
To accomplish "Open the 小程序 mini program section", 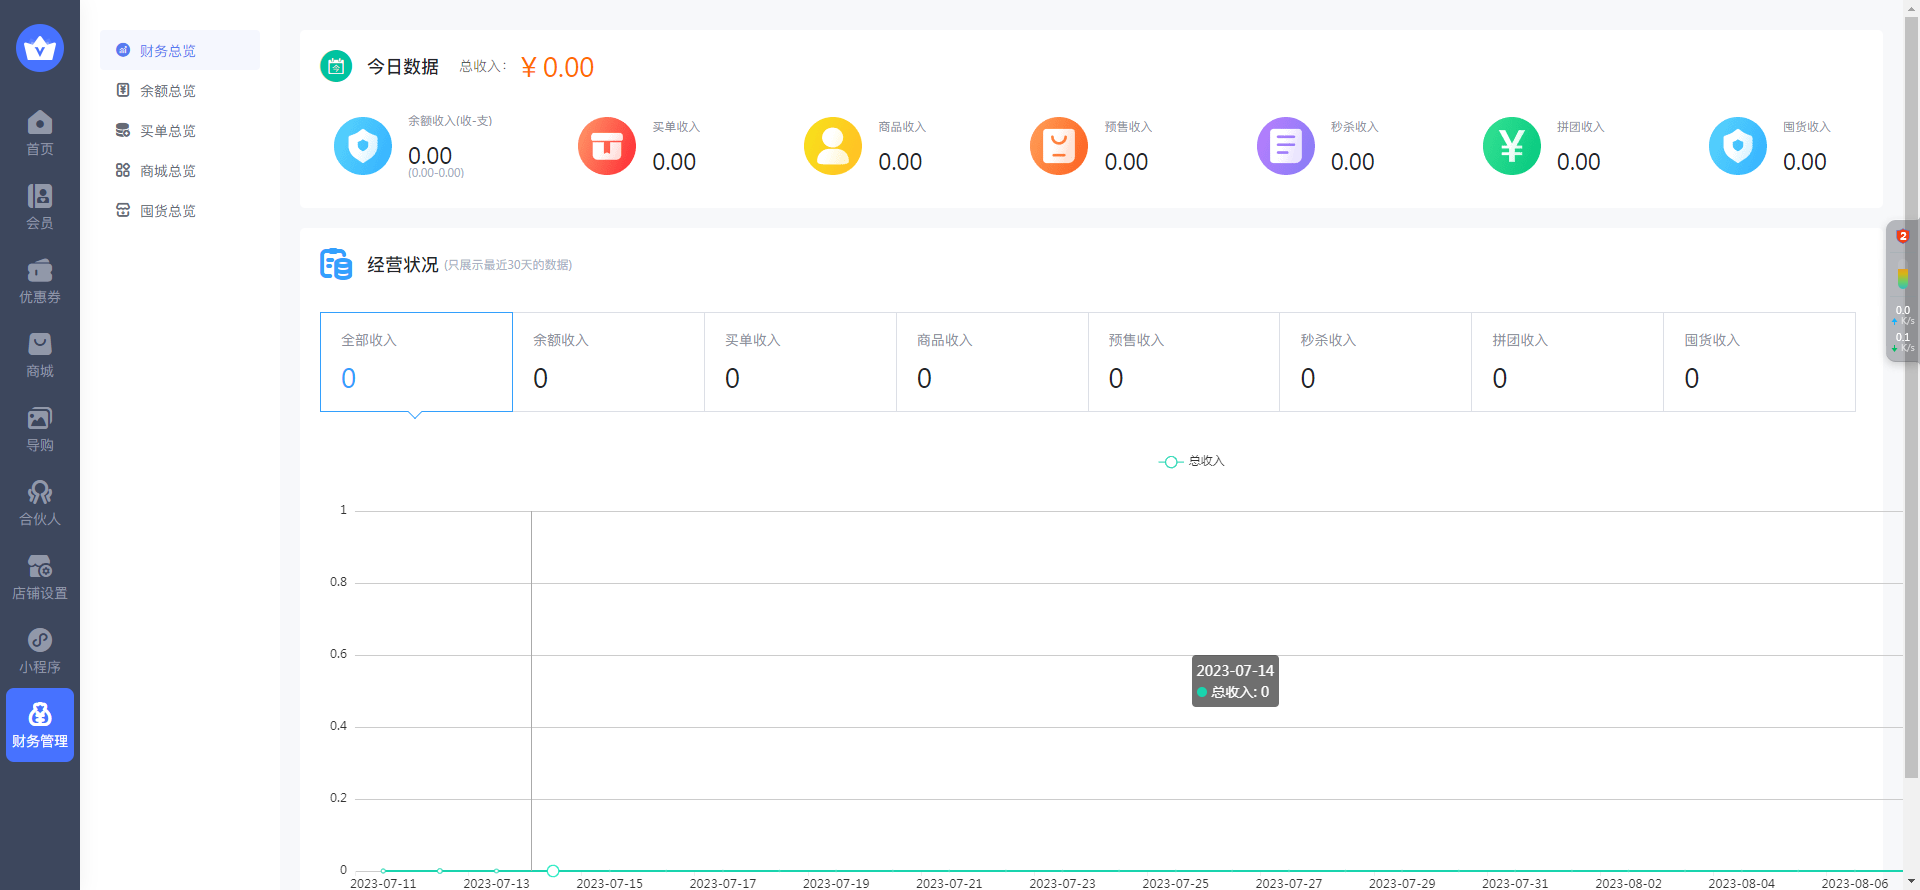I will pos(40,651).
